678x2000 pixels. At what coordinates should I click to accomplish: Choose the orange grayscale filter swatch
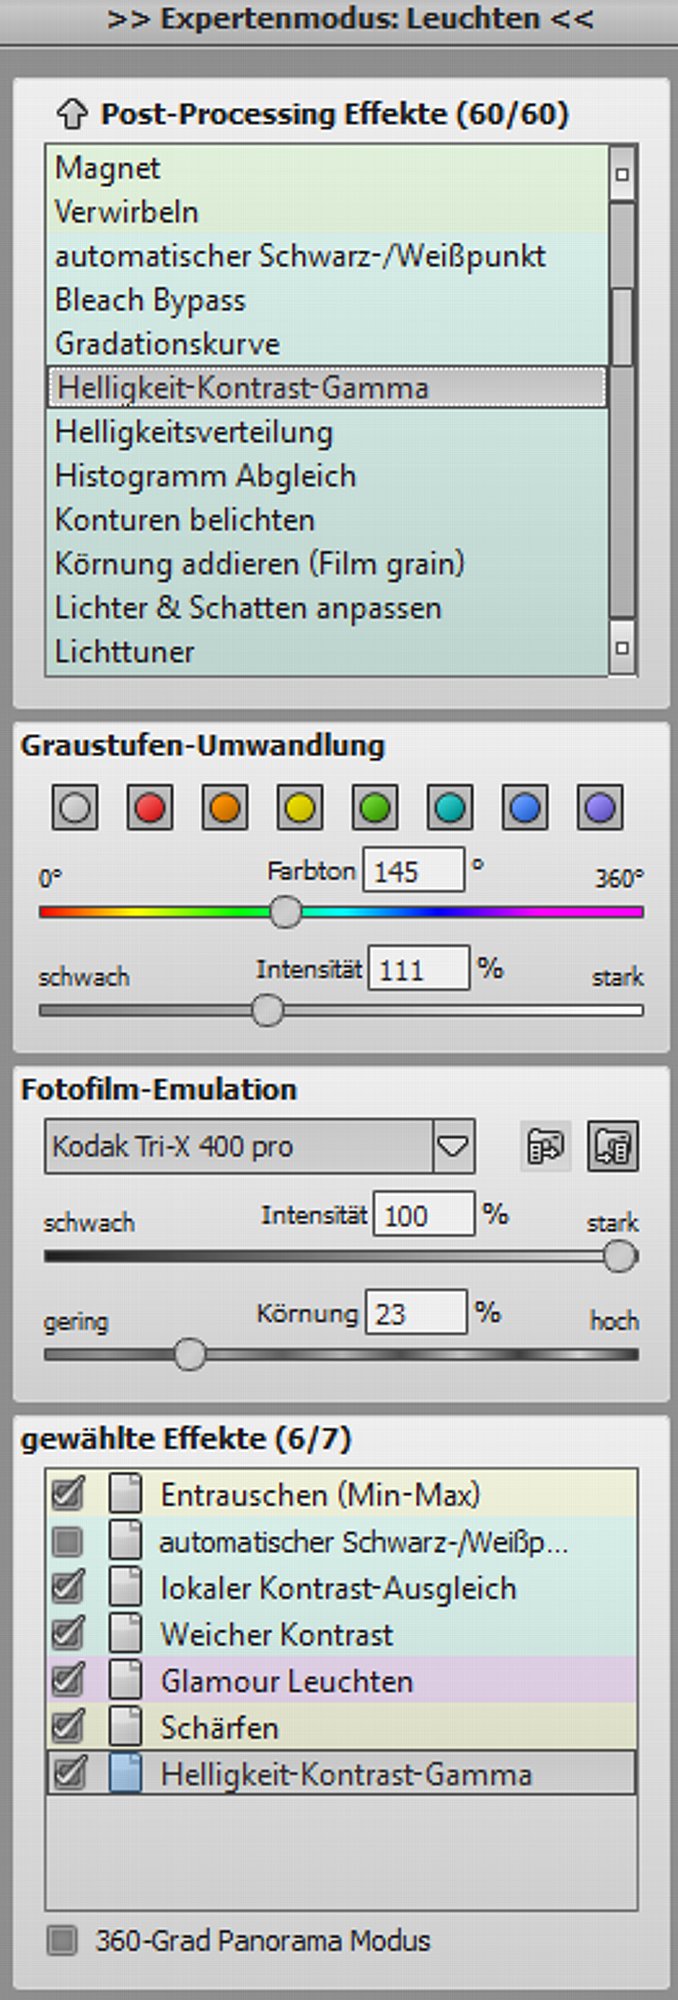225,808
